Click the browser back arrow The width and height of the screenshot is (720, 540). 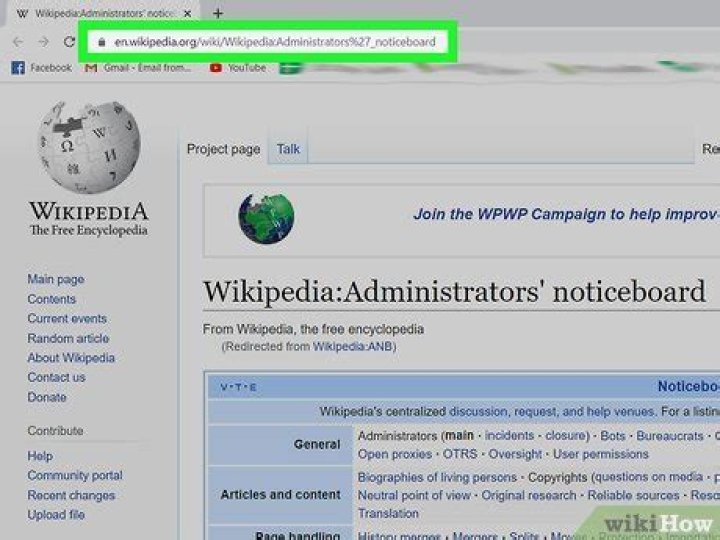coord(18,42)
